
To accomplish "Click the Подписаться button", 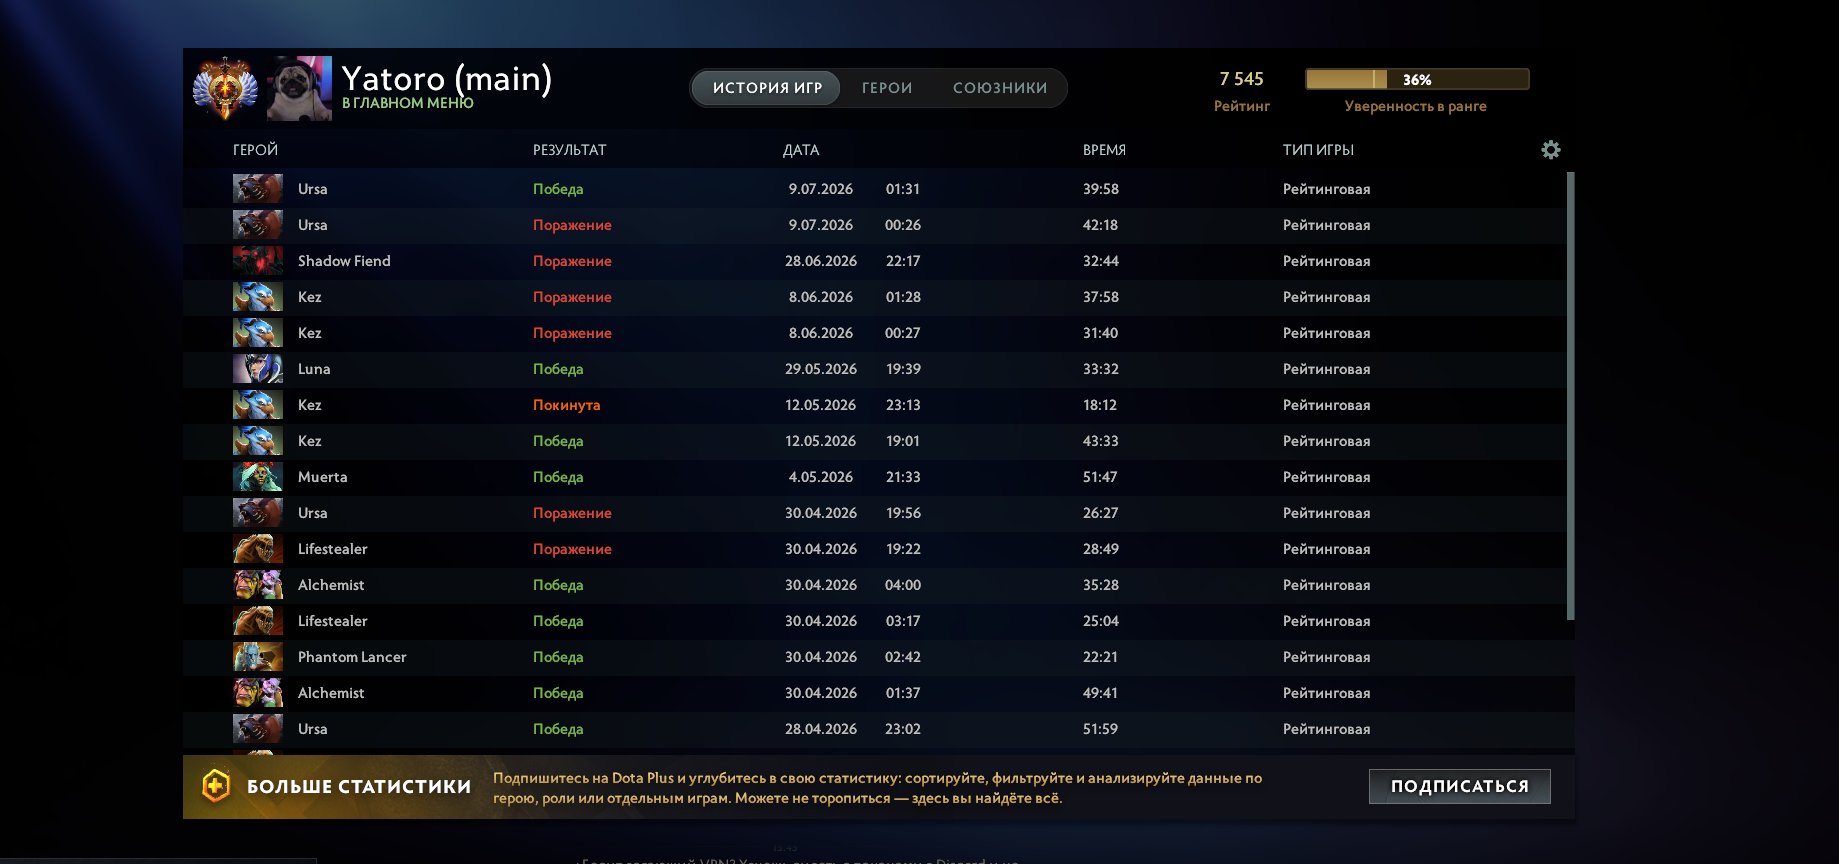I will [1459, 786].
